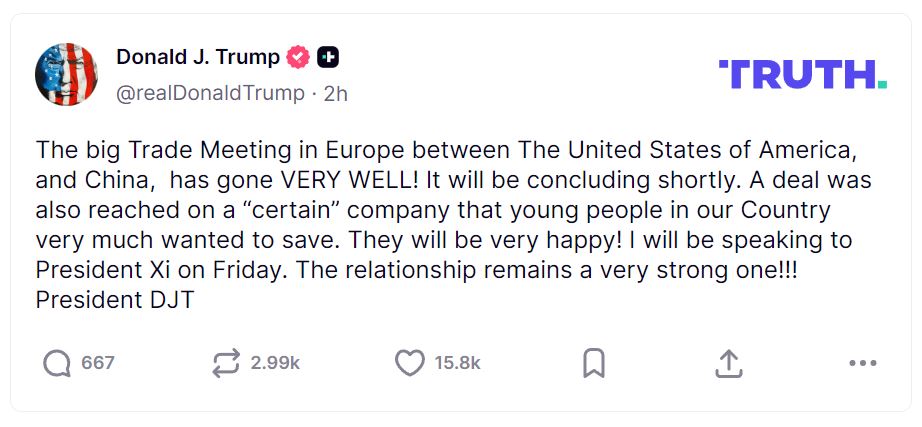Open the three-dot more options menu

[862, 363]
